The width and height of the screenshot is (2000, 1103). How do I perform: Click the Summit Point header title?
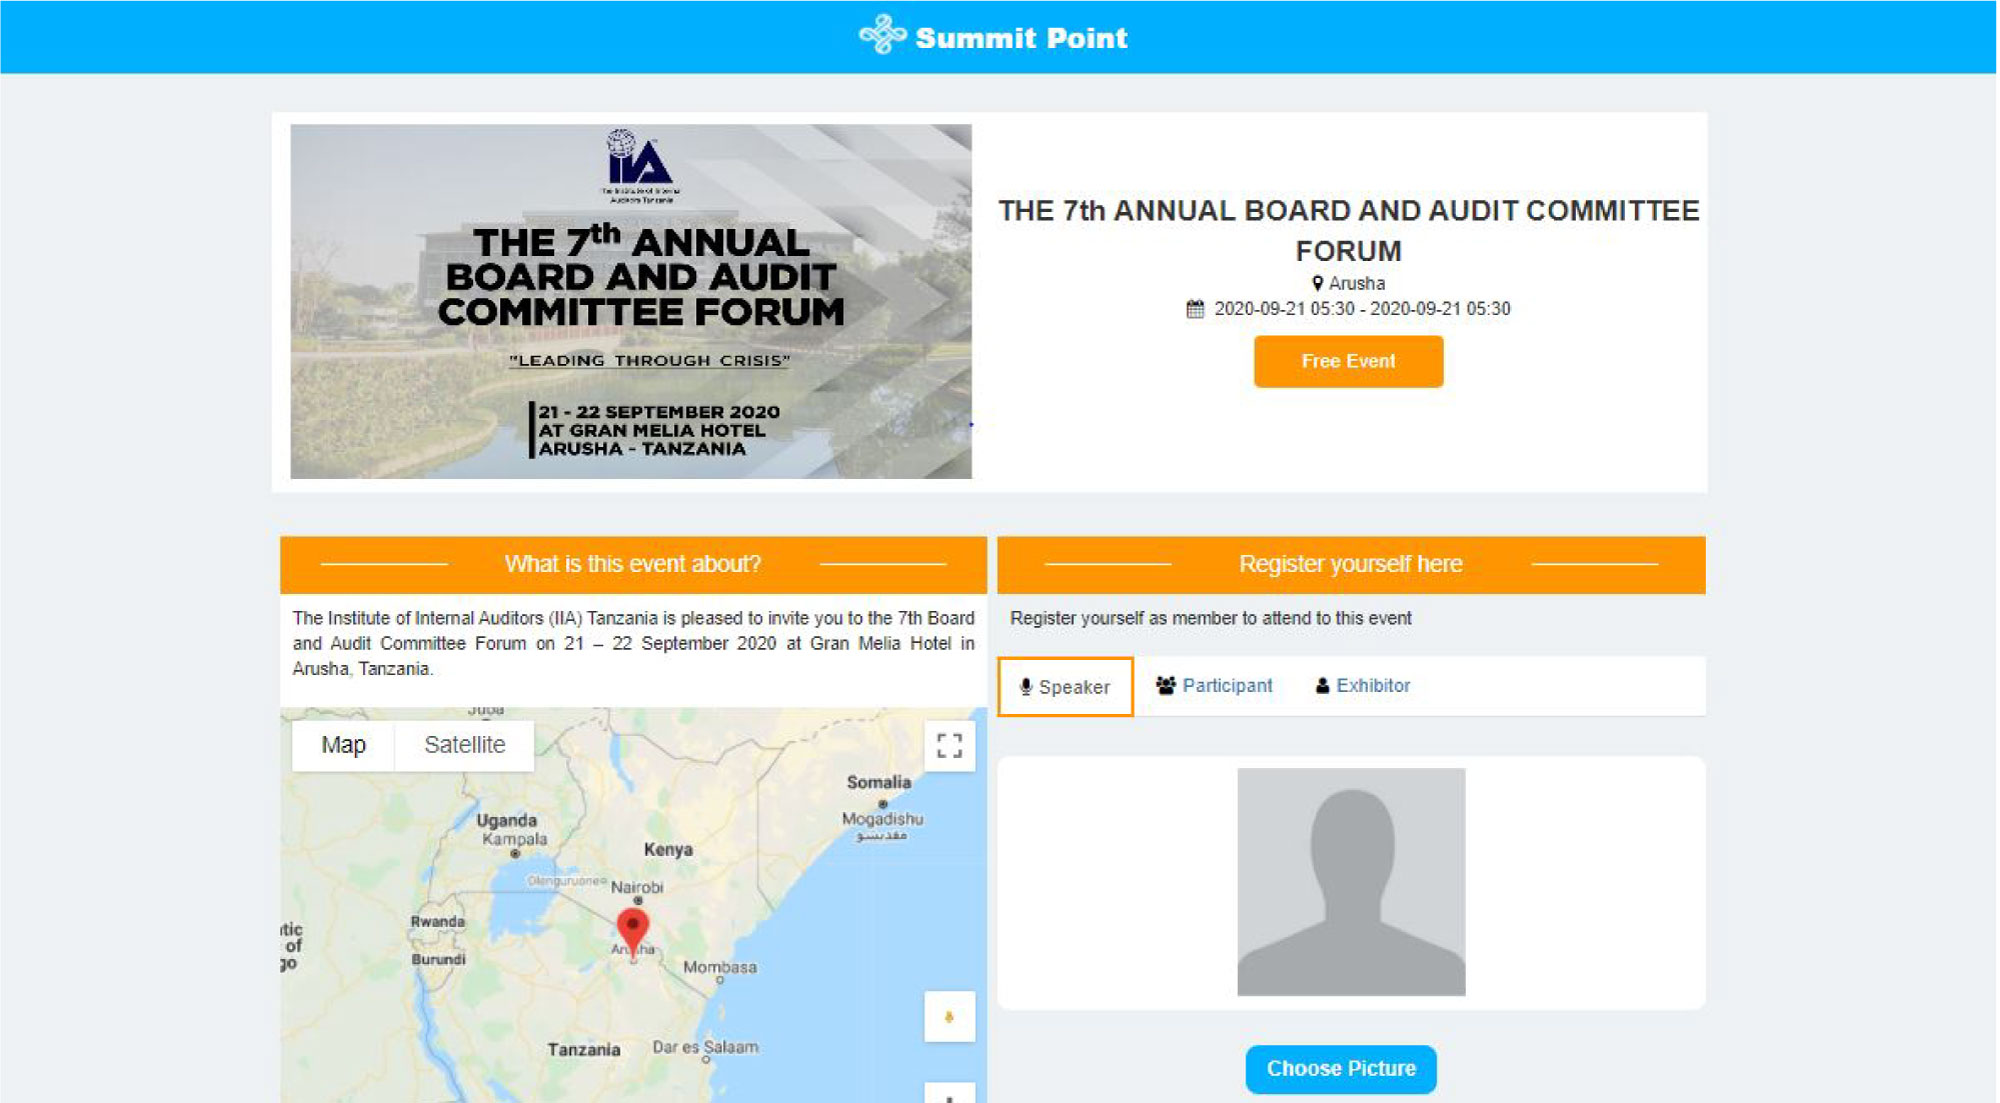click(x=1021, y=38)
